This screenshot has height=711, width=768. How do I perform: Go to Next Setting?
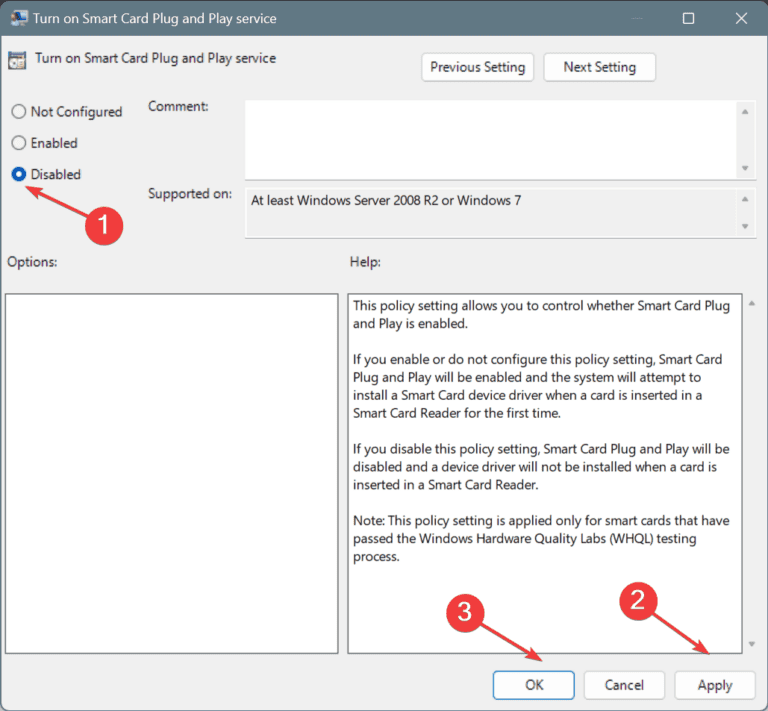(x=599, y=67)
